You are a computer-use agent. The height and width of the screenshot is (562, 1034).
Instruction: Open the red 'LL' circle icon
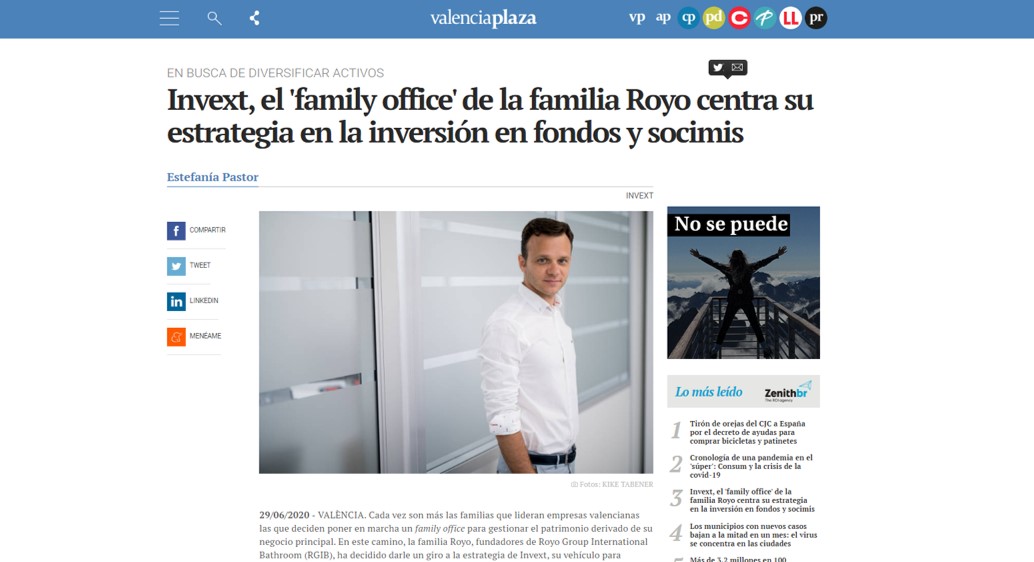pyautogui.click(x=790, y=18)
